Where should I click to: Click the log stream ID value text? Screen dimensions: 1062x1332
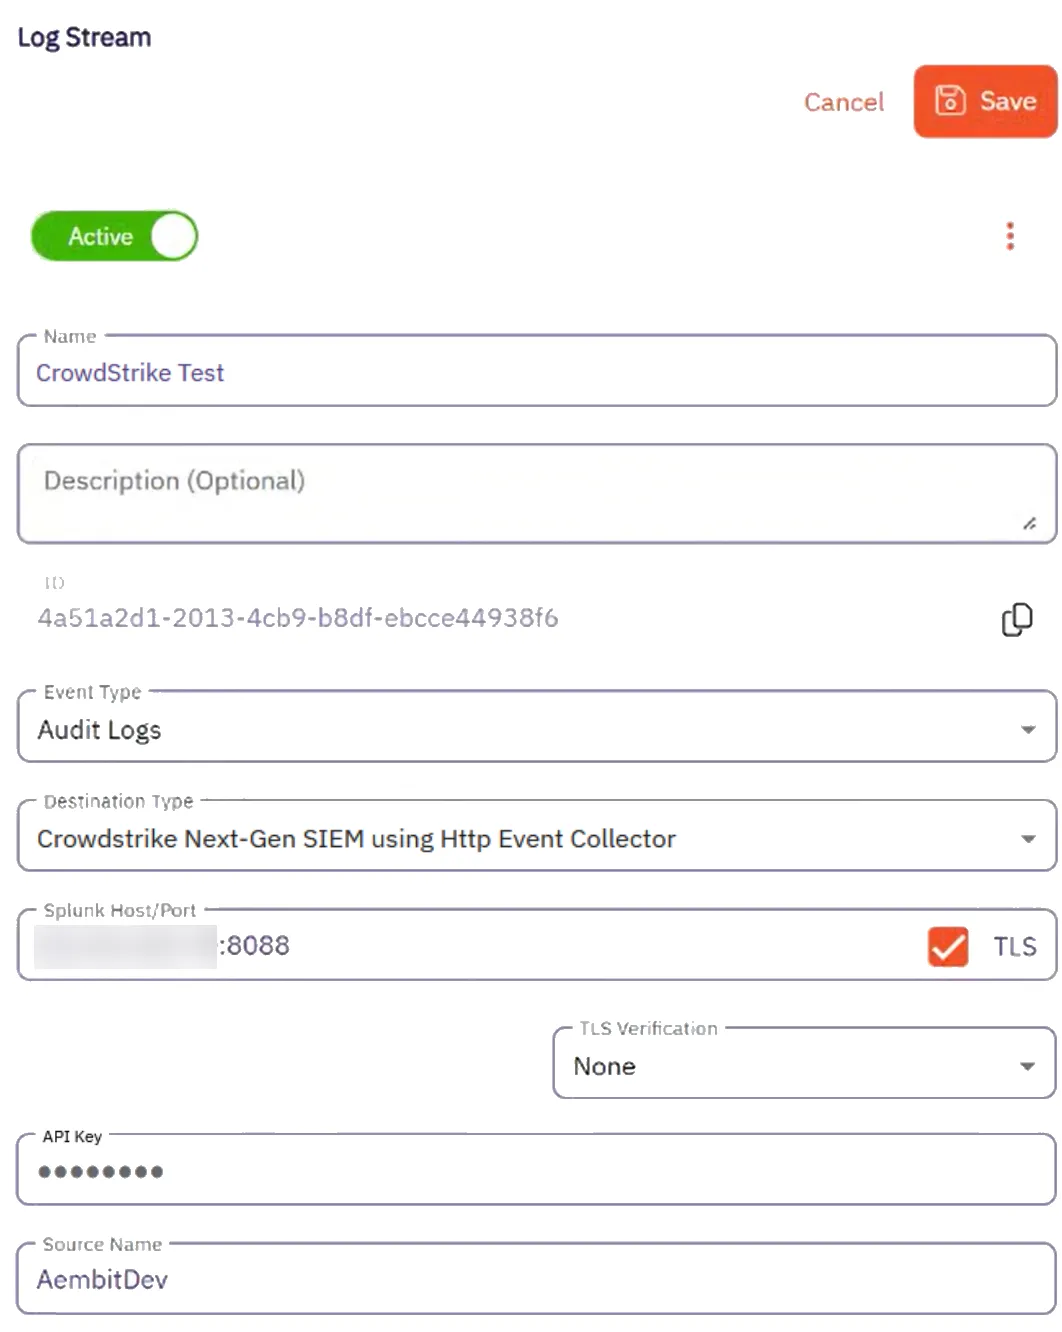pos(298,618)
